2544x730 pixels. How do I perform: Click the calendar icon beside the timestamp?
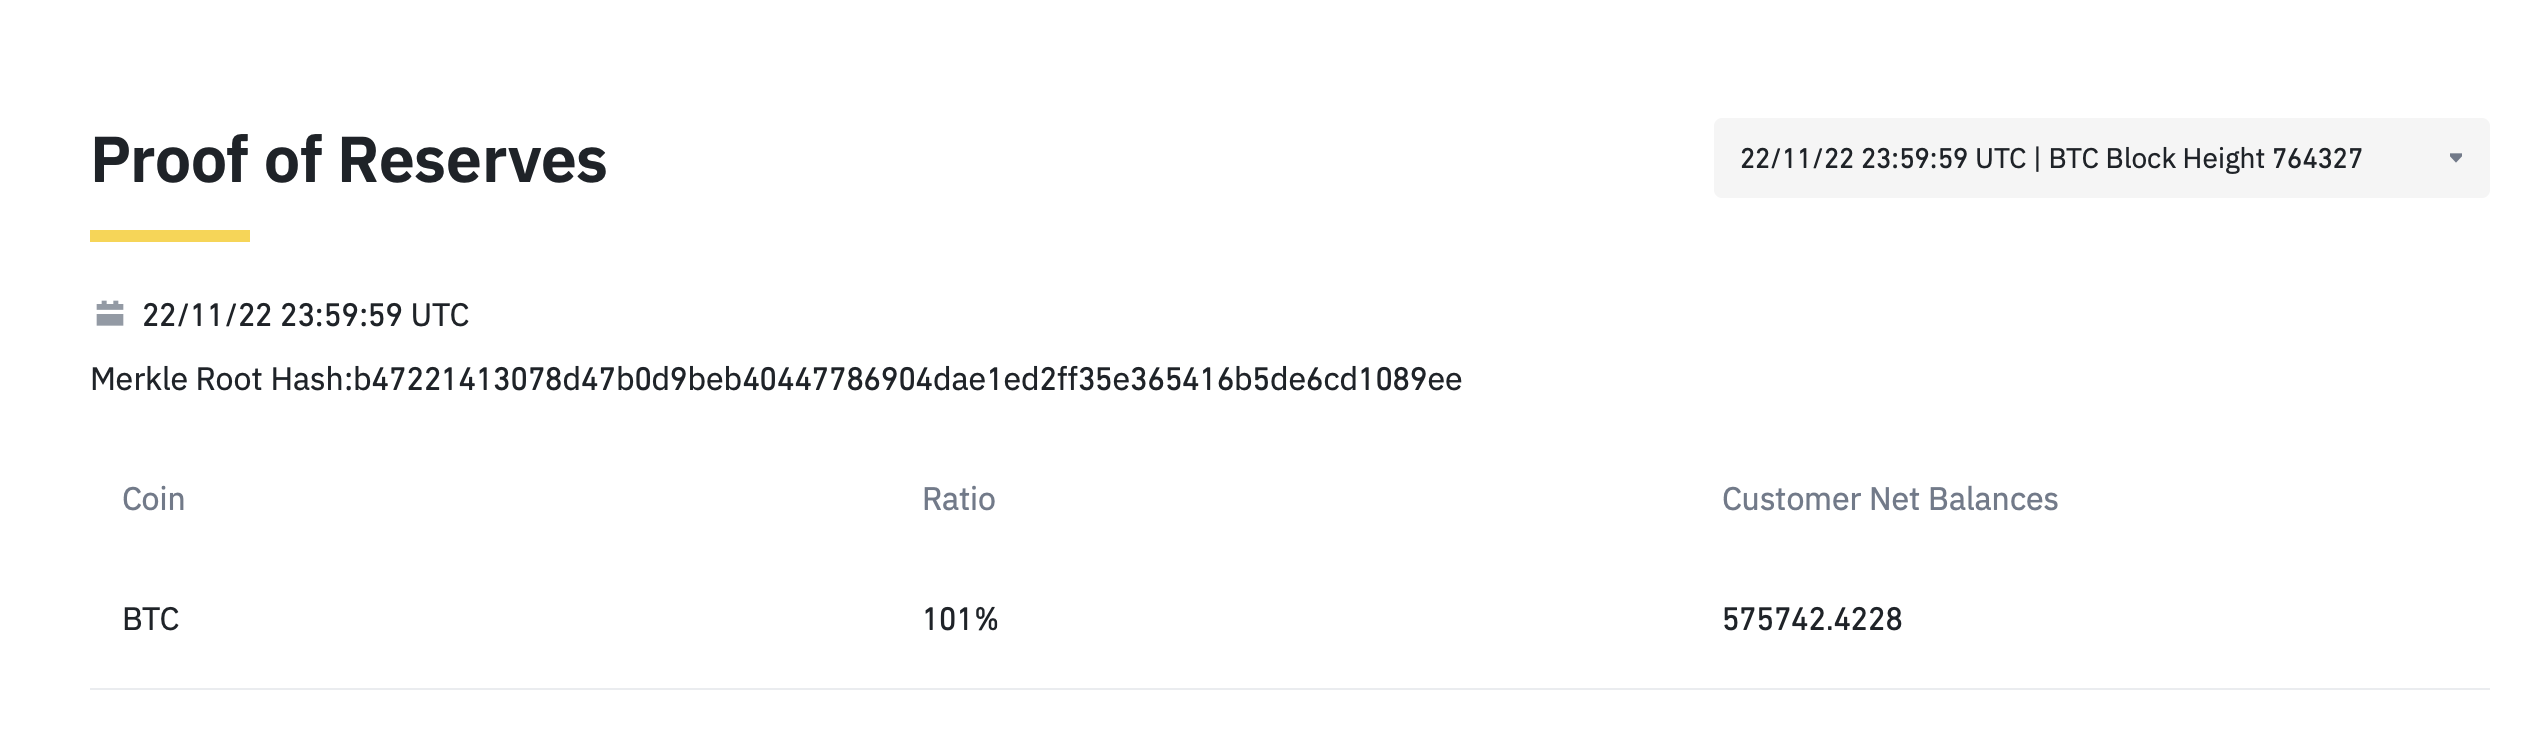tap(109, 314)
